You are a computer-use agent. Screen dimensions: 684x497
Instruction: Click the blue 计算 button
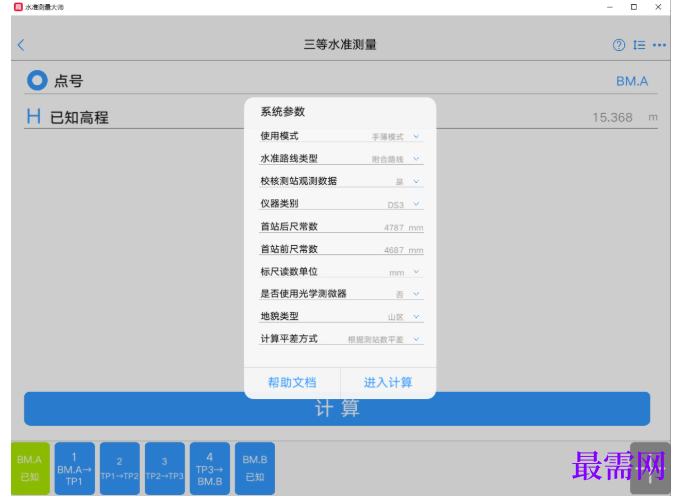337,409
